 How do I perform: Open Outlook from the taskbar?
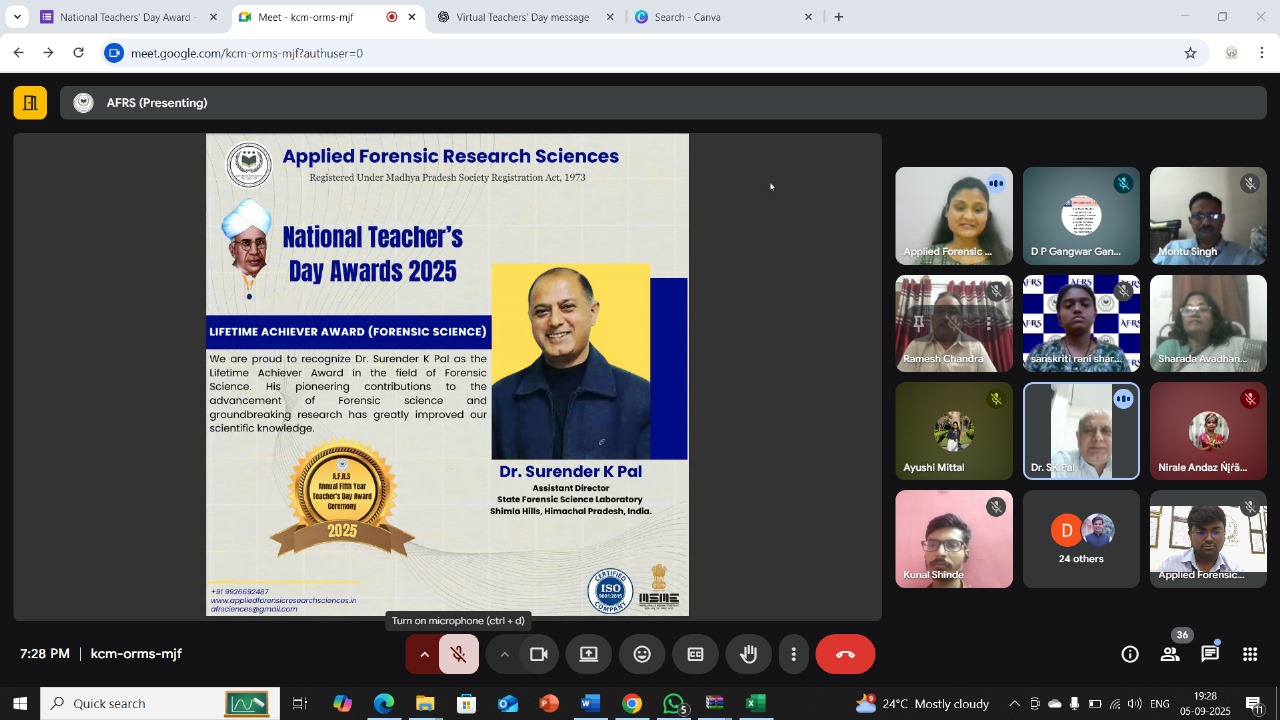pyautogui.click(x=507, y=704)
